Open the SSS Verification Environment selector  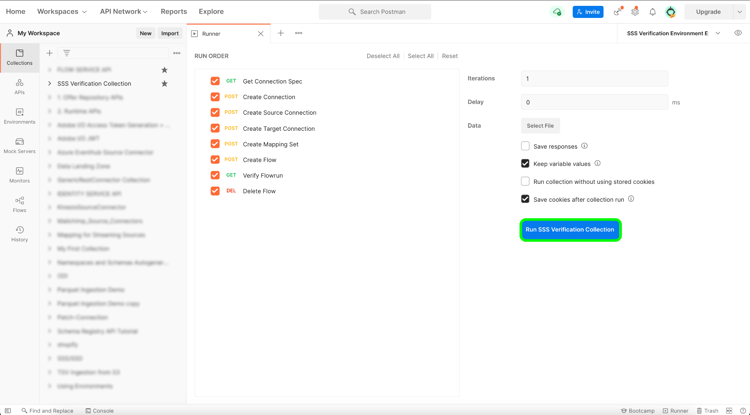coord(673,33)
